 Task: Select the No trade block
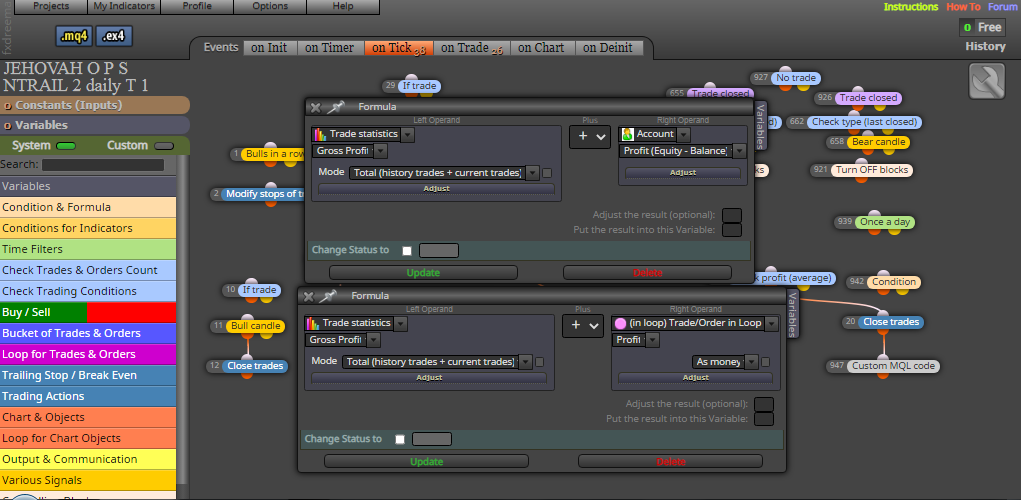pyautogui.click(x=795, y=78)
